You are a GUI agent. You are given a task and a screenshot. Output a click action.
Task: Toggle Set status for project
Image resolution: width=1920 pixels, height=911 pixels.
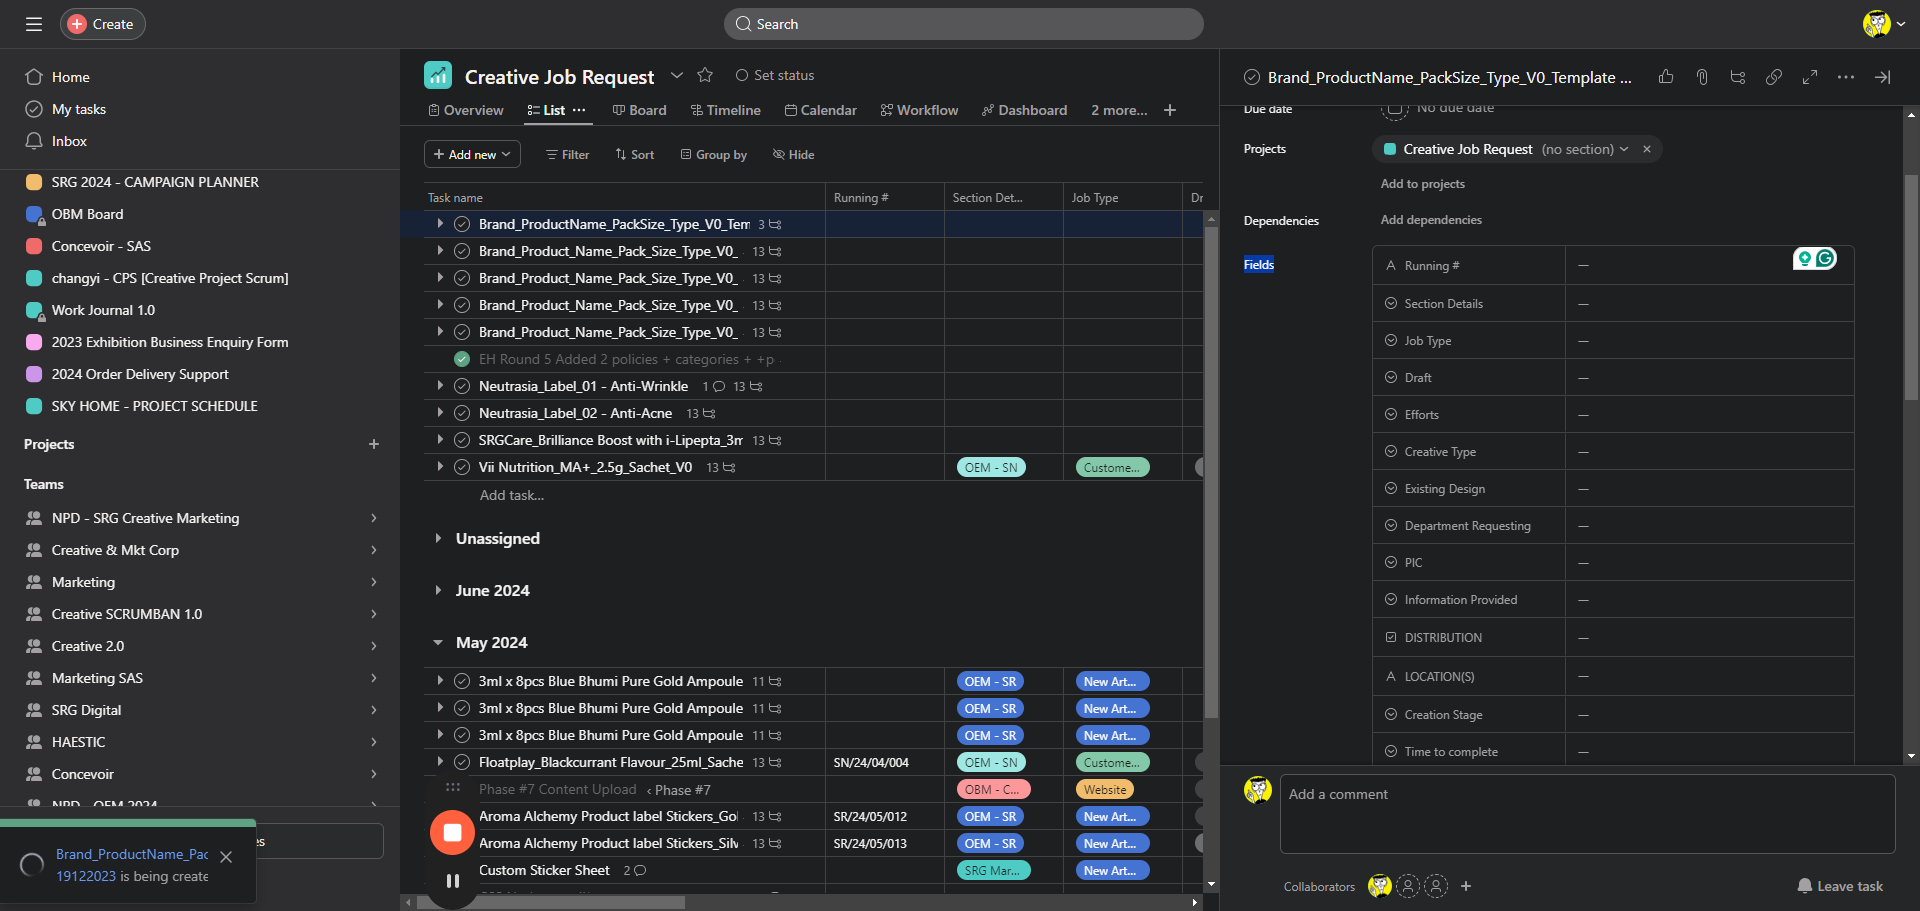pos(775,75)
